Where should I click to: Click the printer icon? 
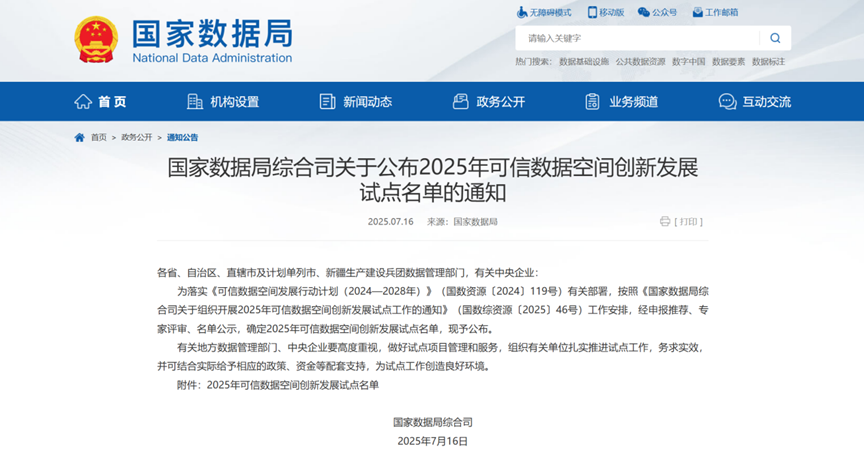coord(665,221)
